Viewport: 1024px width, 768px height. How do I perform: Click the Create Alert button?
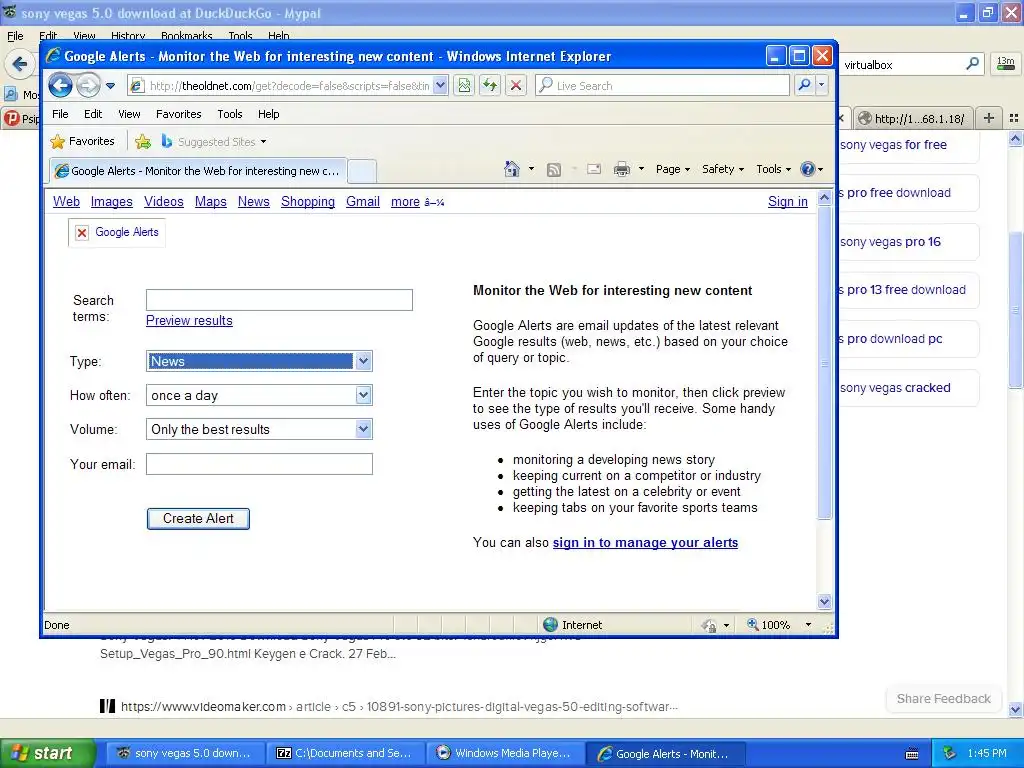199,519
